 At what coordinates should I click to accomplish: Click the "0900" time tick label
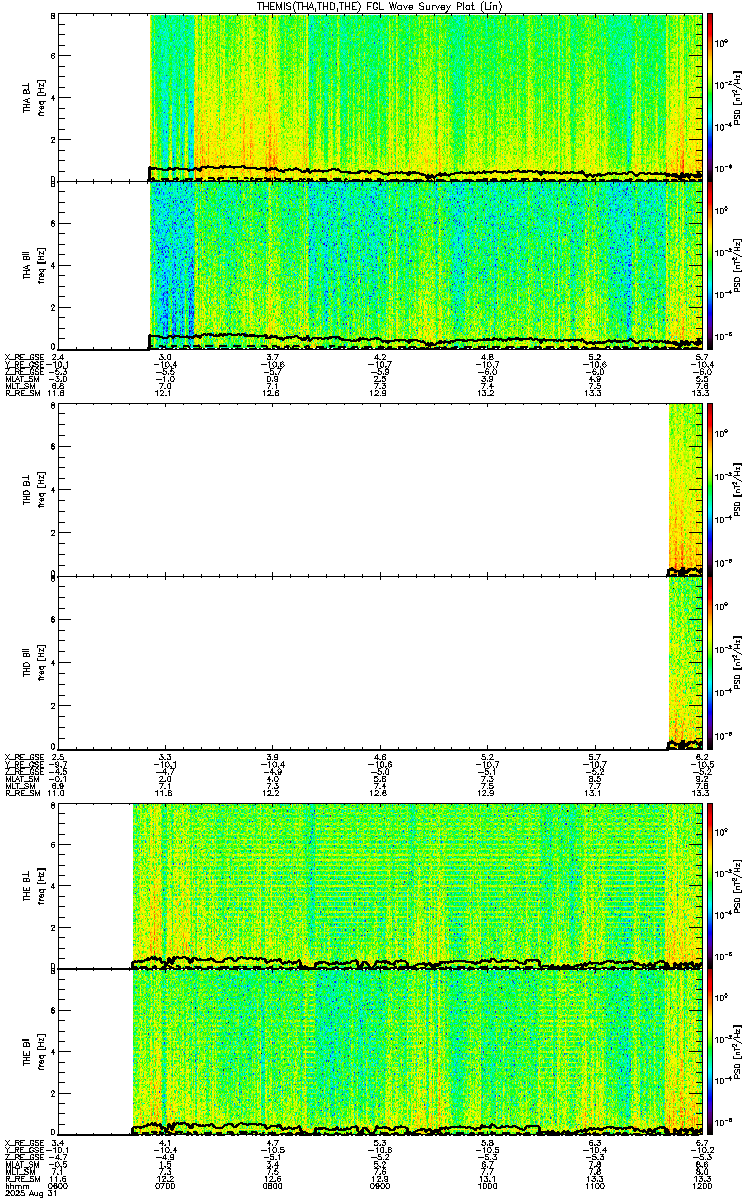click(380, 1186)
